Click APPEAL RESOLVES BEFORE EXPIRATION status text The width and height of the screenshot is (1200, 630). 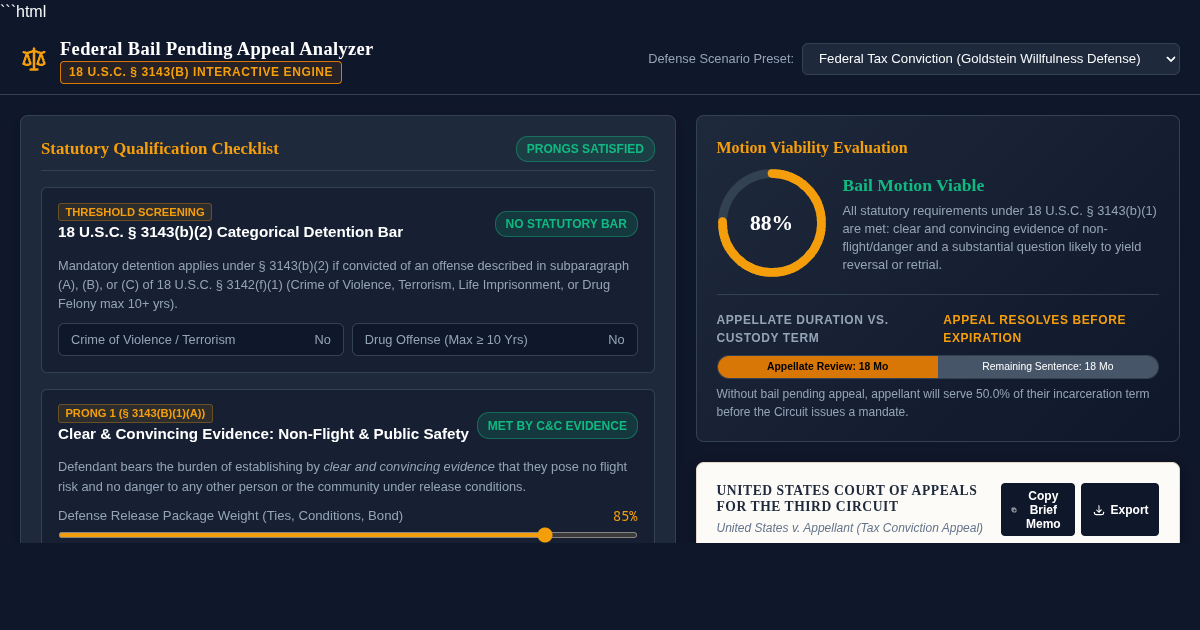coord(1034,329)
